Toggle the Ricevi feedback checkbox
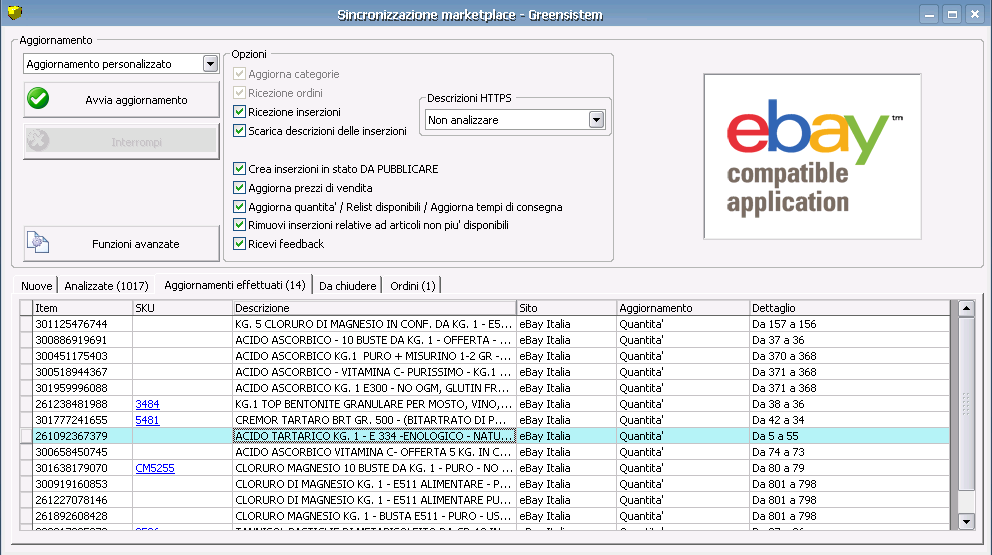The width and height of the screenshot is (992, 555). [x=239, y=243]
